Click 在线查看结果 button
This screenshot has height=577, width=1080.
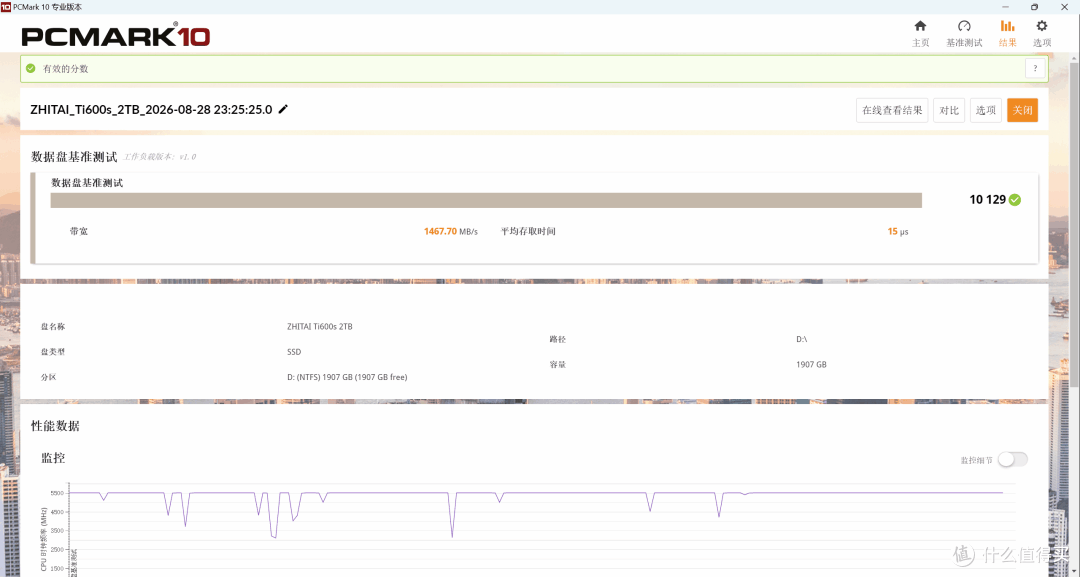pyautogui.click(x=892, y=110)
